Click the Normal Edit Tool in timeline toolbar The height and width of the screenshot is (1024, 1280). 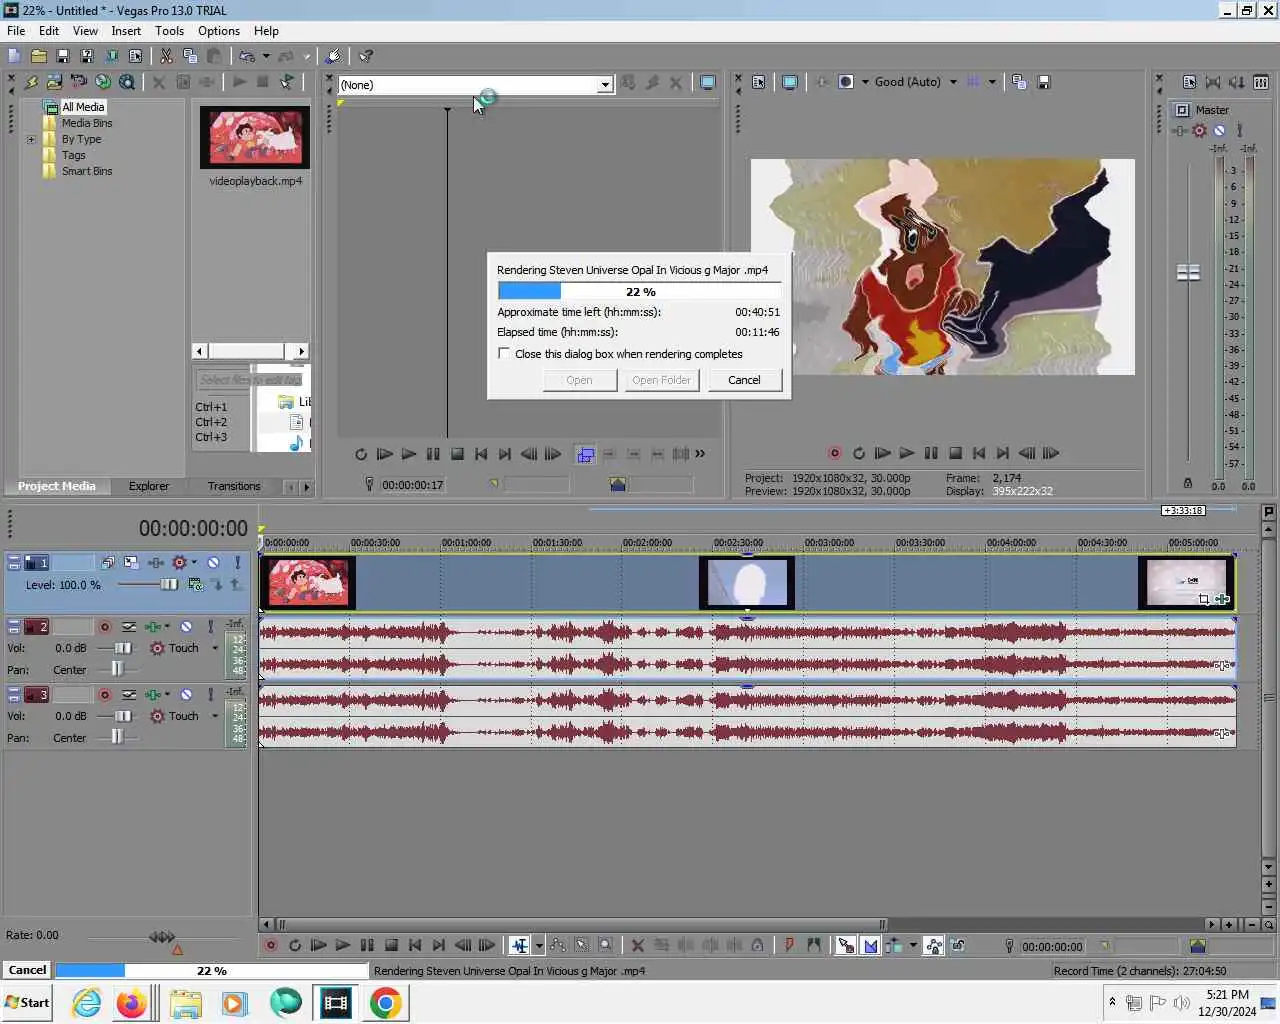[519, 945]
